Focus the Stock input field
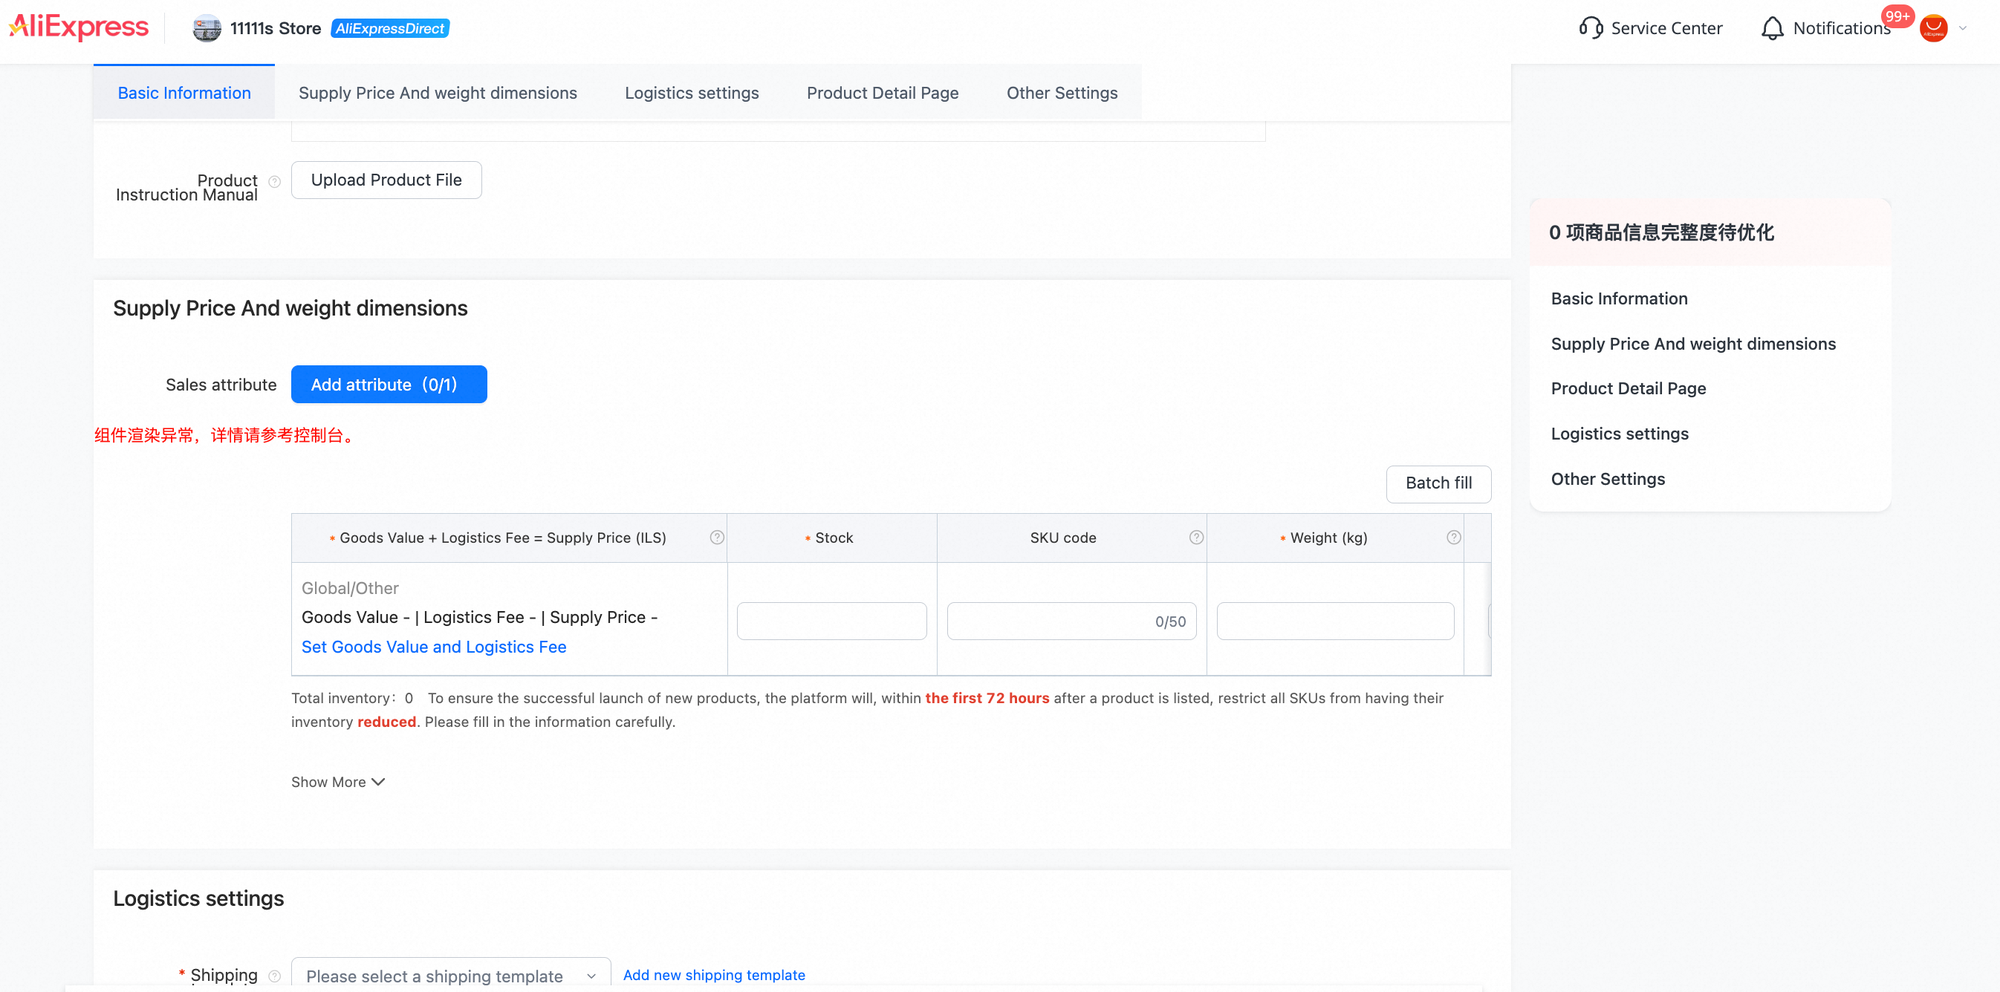The image size is (2000, 992). (x=832, y=621)
